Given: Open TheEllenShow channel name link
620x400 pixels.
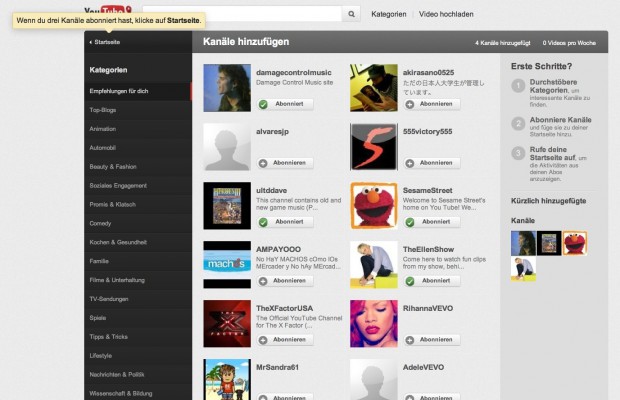Looking at the screenshot, I should pyautogui.click(x=428, y=249).
